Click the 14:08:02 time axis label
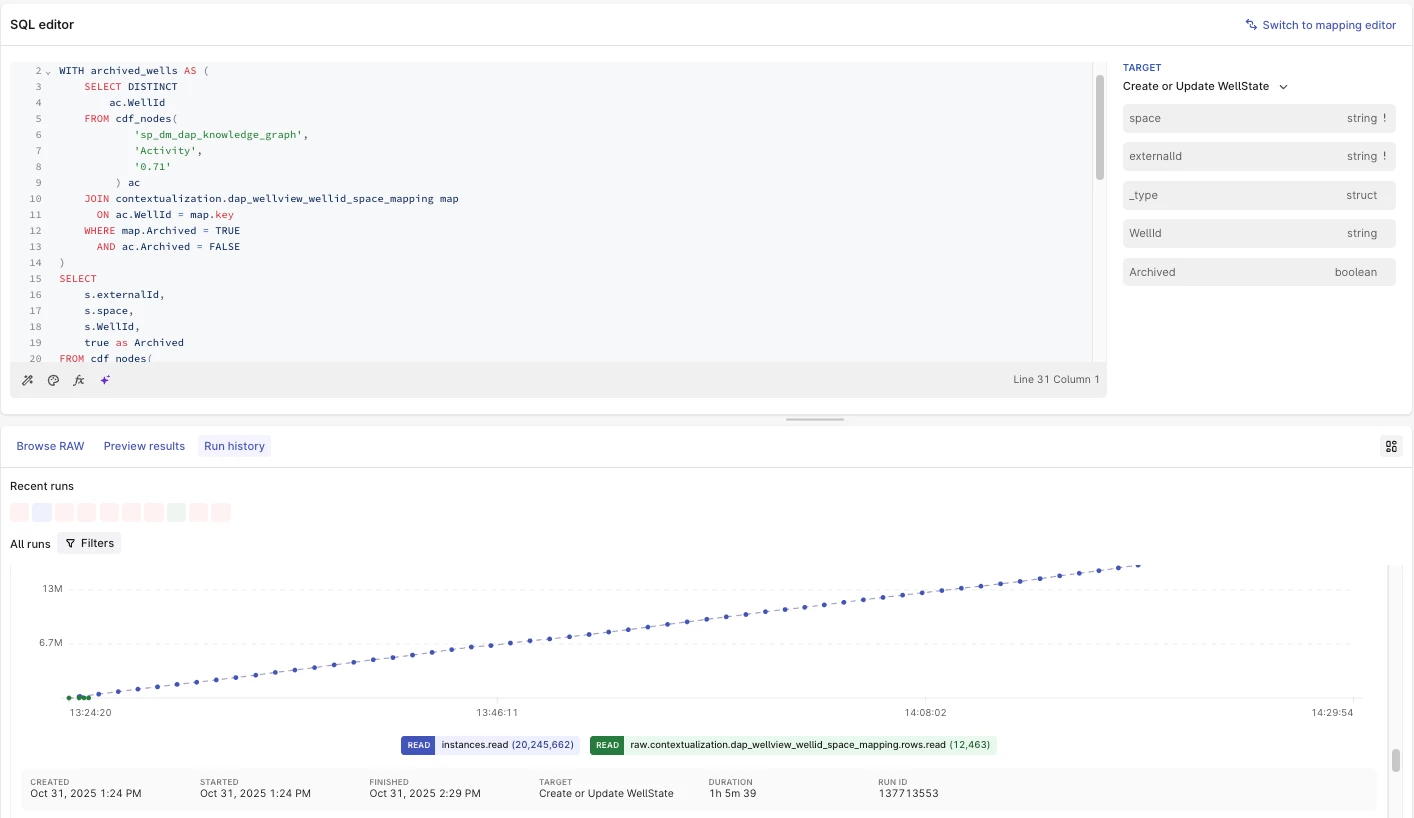The height and width of the screenshot is (818, 1414). point(925,713)
